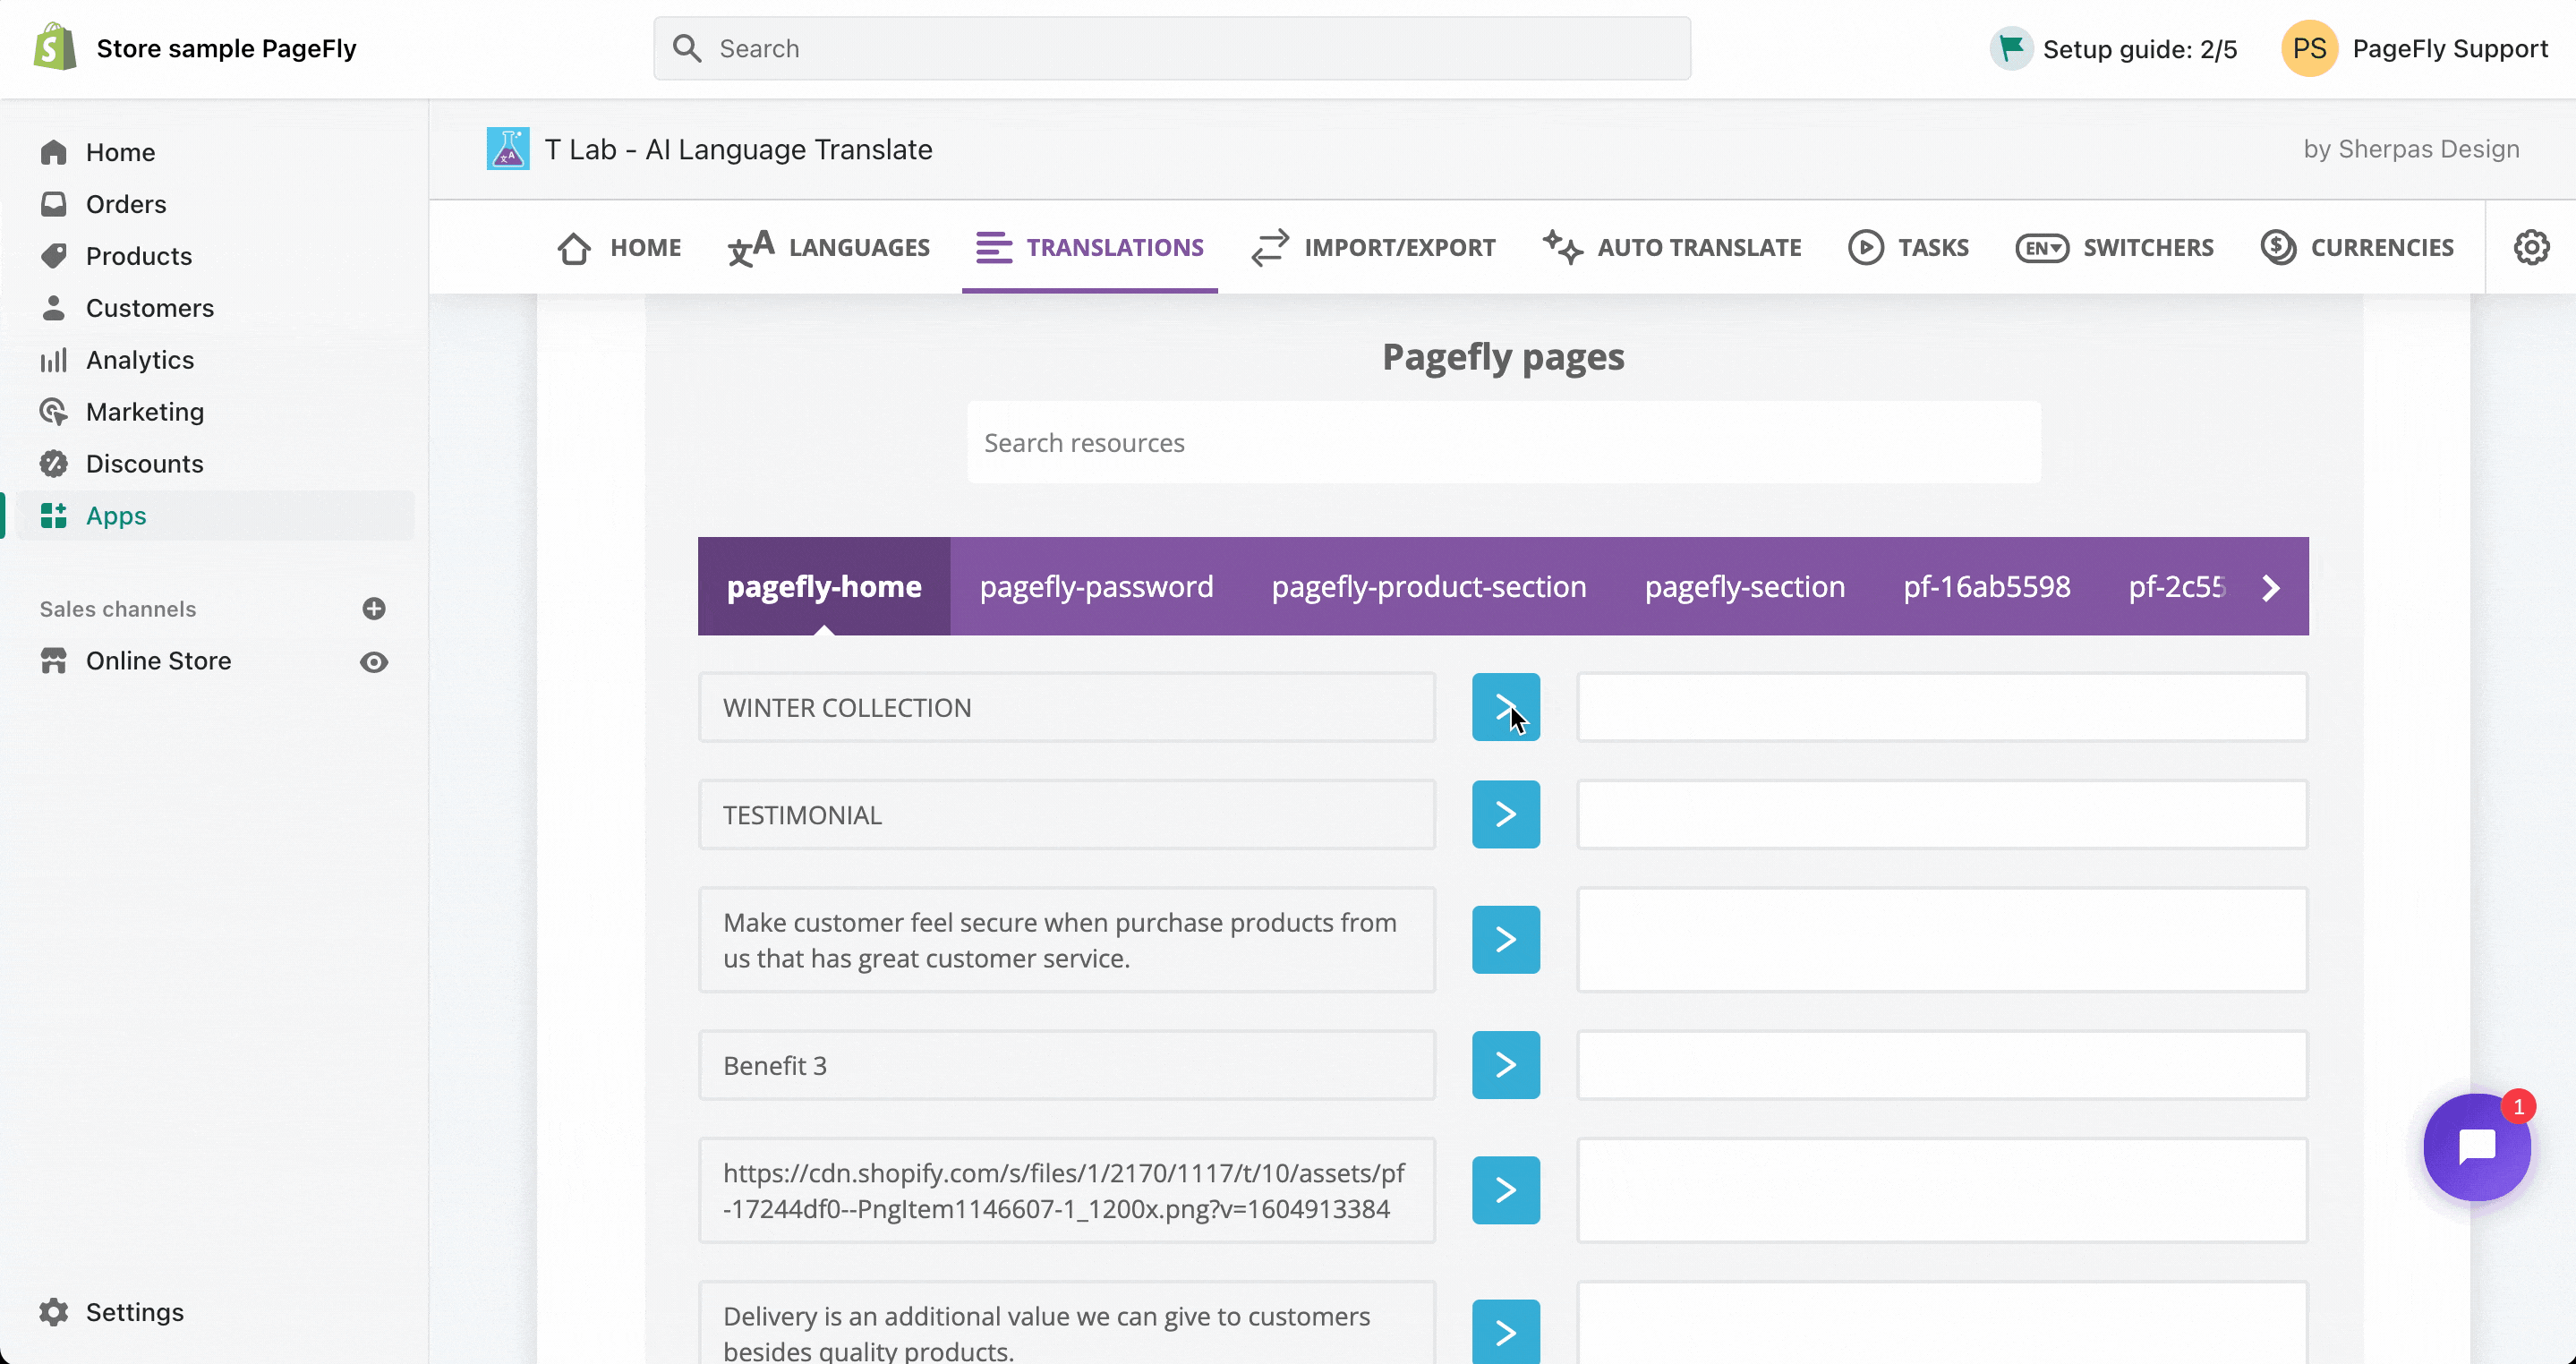Select the pagefly-product-section page tab

(1429, 586)
